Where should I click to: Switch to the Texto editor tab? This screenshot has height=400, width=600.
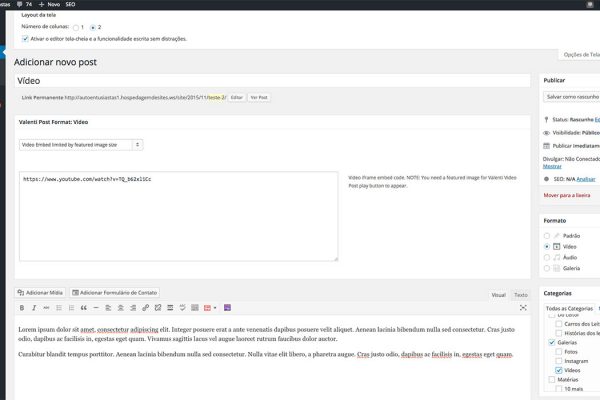tap(521, 295)
